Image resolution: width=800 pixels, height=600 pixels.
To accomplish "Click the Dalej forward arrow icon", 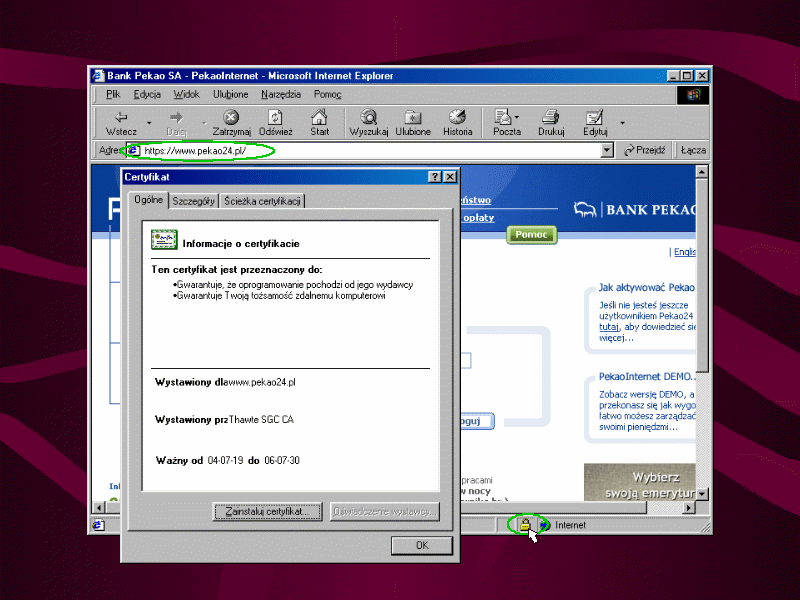I will (176, 117).
